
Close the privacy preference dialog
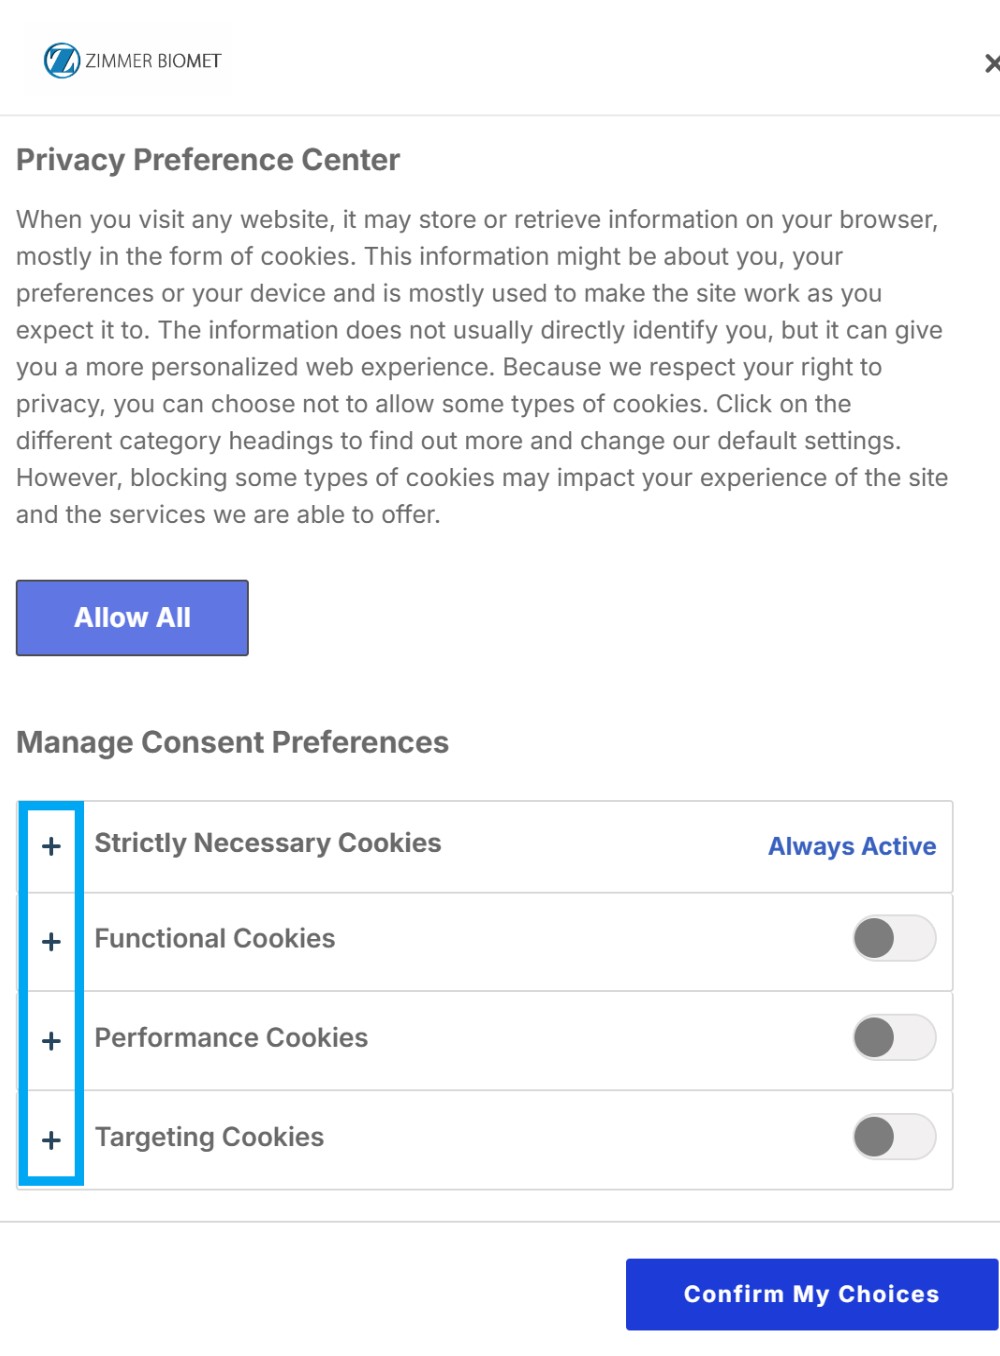point(992,64)
